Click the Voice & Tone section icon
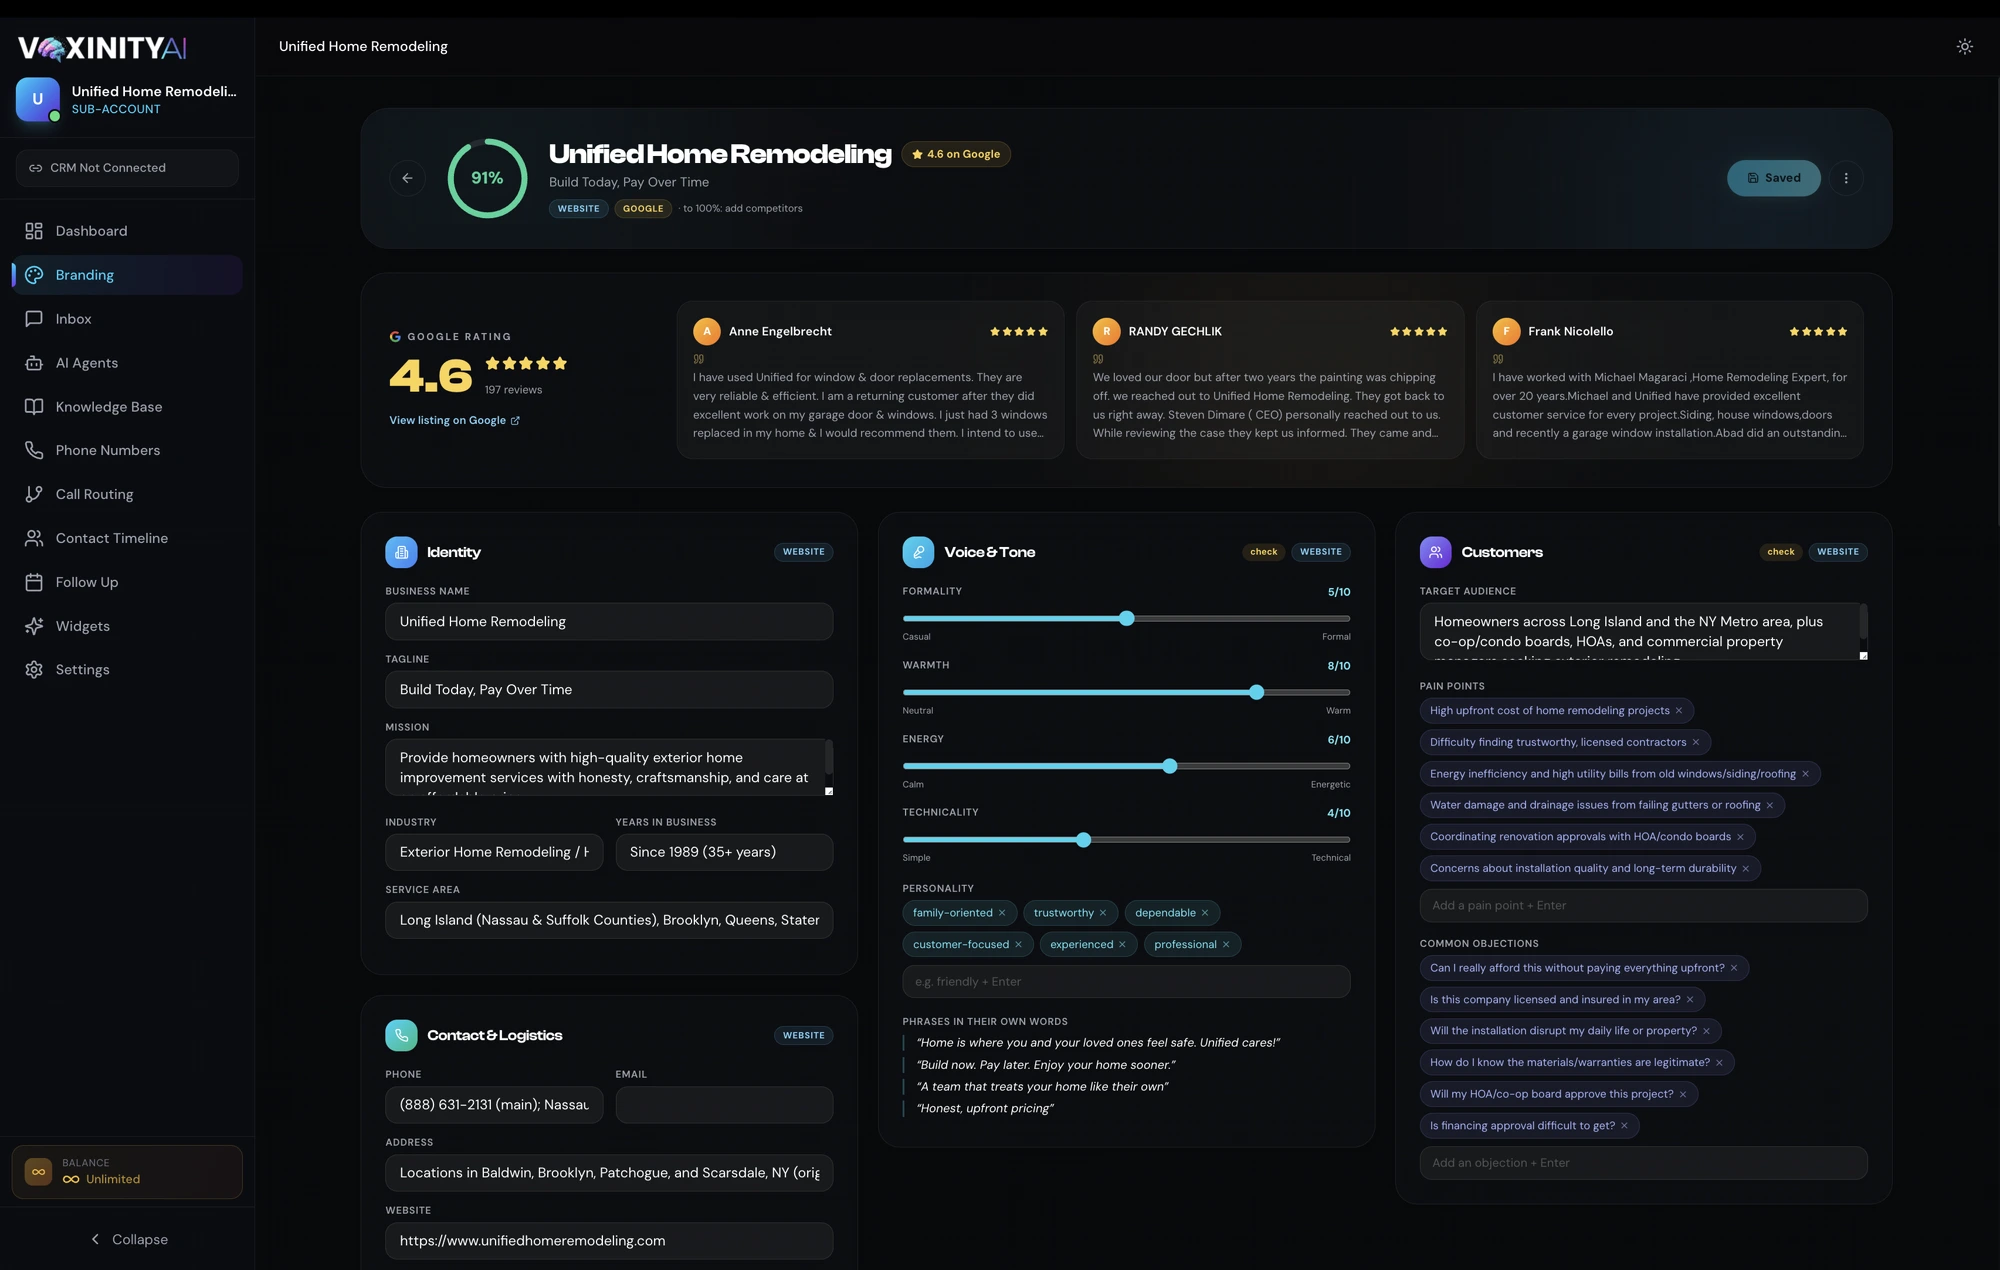The height and width of the screenshot is (1270, 2000). tap(918, 552)
